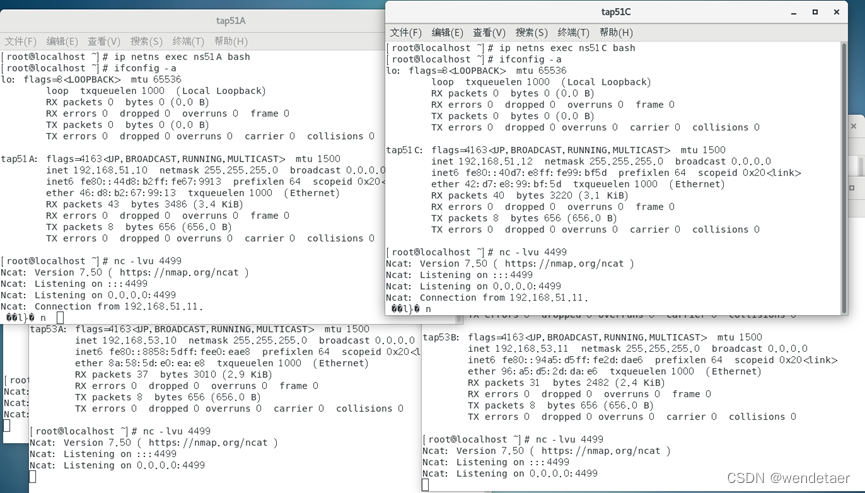Image resolution: width=865 pixels, height=493 pixels.
Task: Open 文件(F) menu in tap51C window
Action: pos(405,33)
